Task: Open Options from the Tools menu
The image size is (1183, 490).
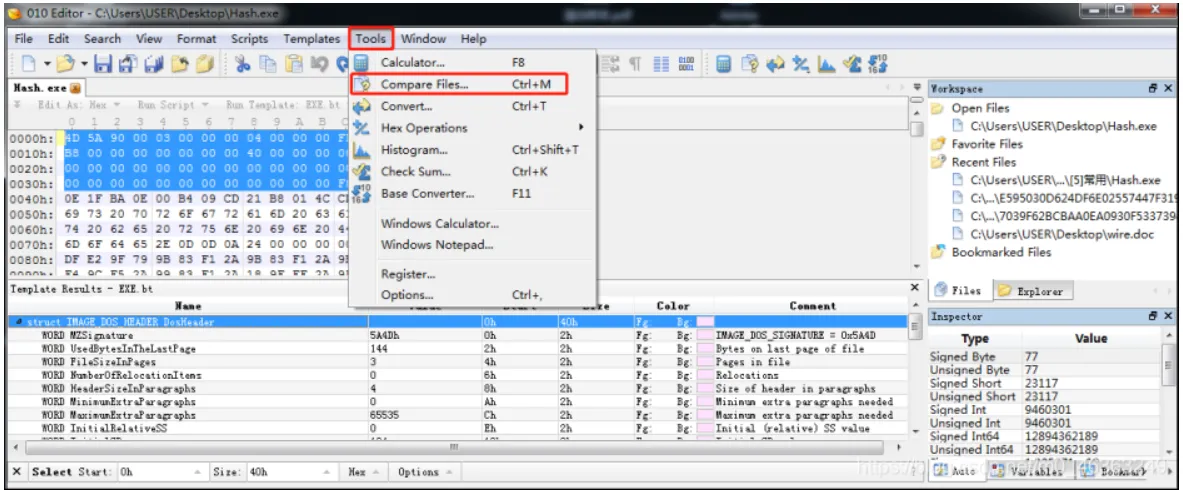Action: pos(472,296)
